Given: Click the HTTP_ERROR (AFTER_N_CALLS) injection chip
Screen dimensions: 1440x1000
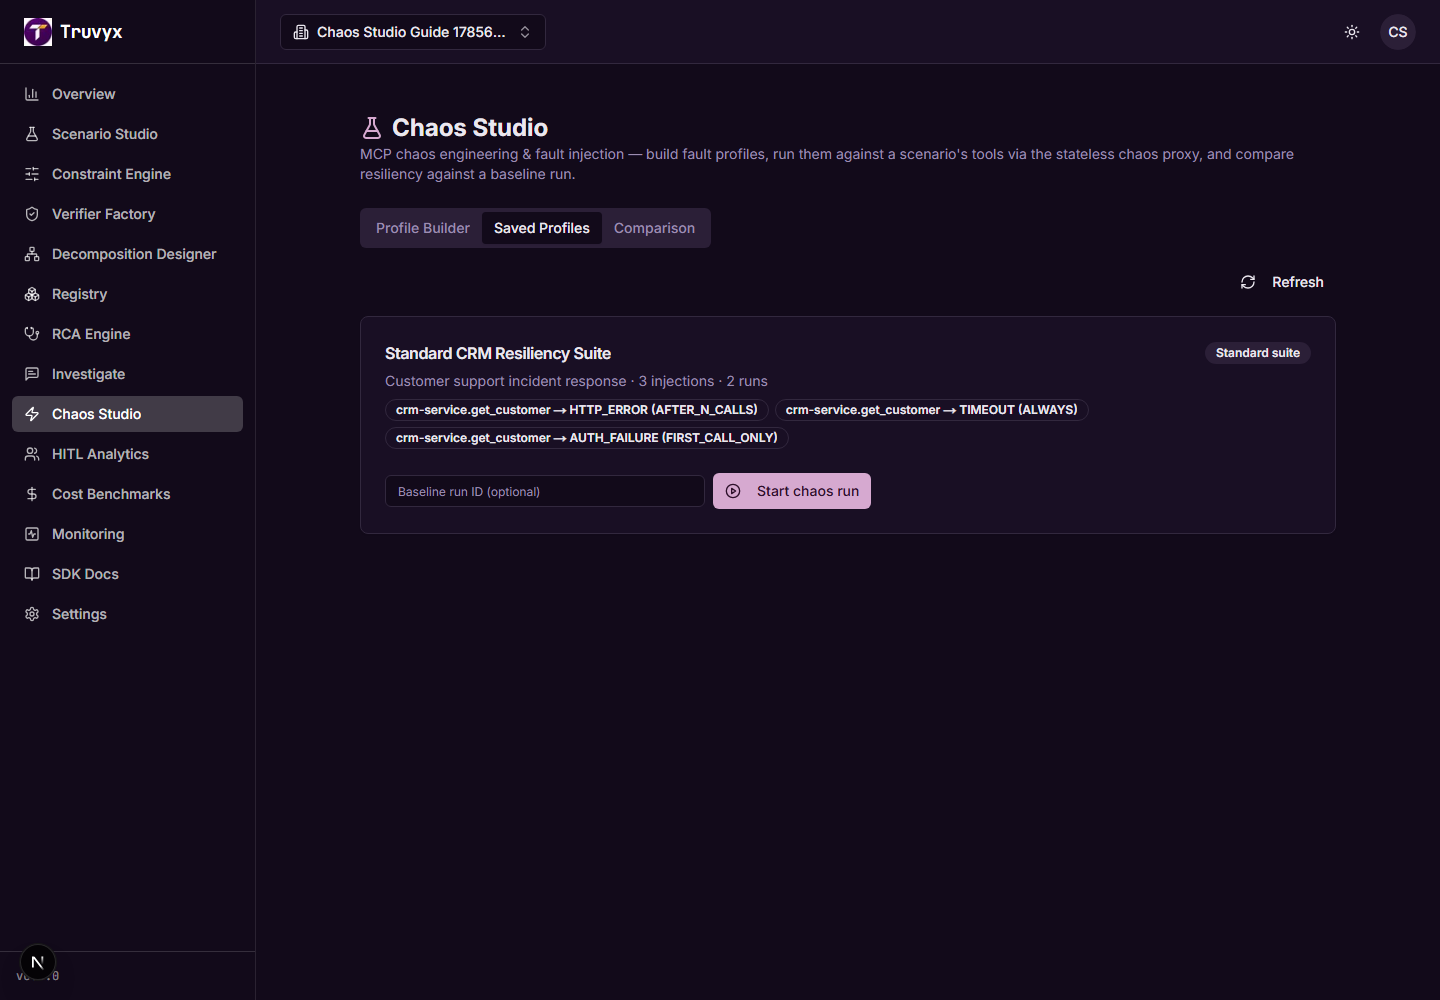Looking at the screenshot, I should tap(577, 410).
